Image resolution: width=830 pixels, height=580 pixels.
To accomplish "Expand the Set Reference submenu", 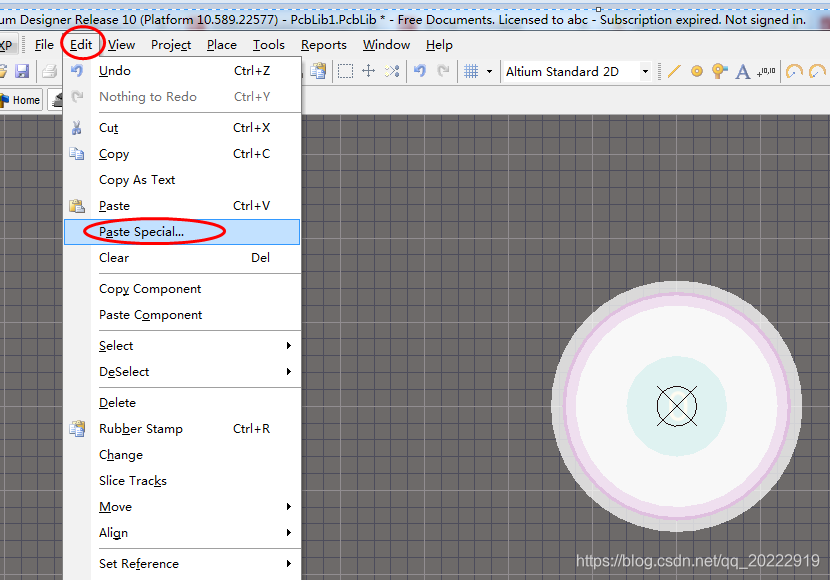I will 183,564.
